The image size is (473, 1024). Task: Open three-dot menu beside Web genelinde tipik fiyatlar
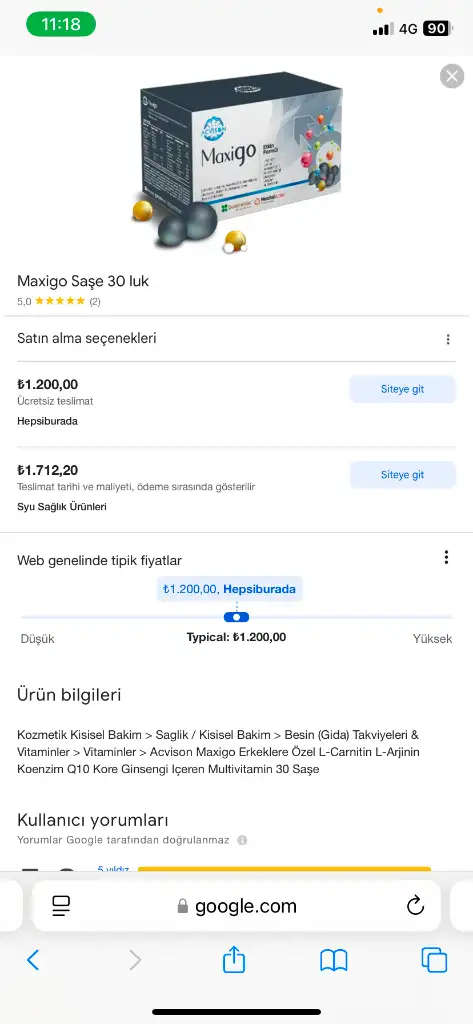(446, 557)
